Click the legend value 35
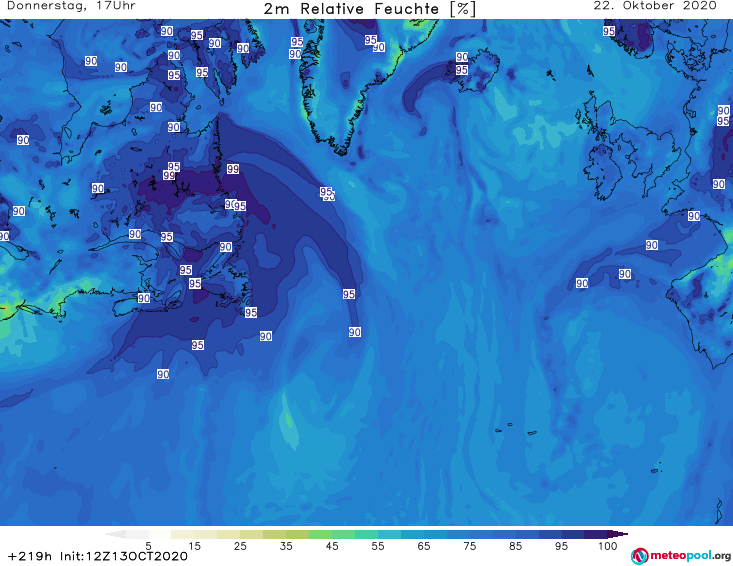This screenshot has height=566, width=733. point(286,546)
